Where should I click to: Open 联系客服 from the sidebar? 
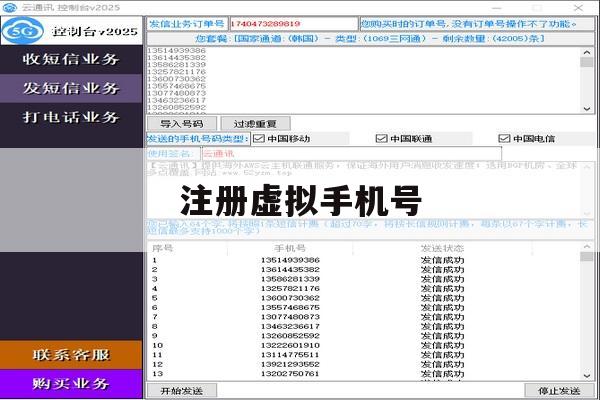71,355
